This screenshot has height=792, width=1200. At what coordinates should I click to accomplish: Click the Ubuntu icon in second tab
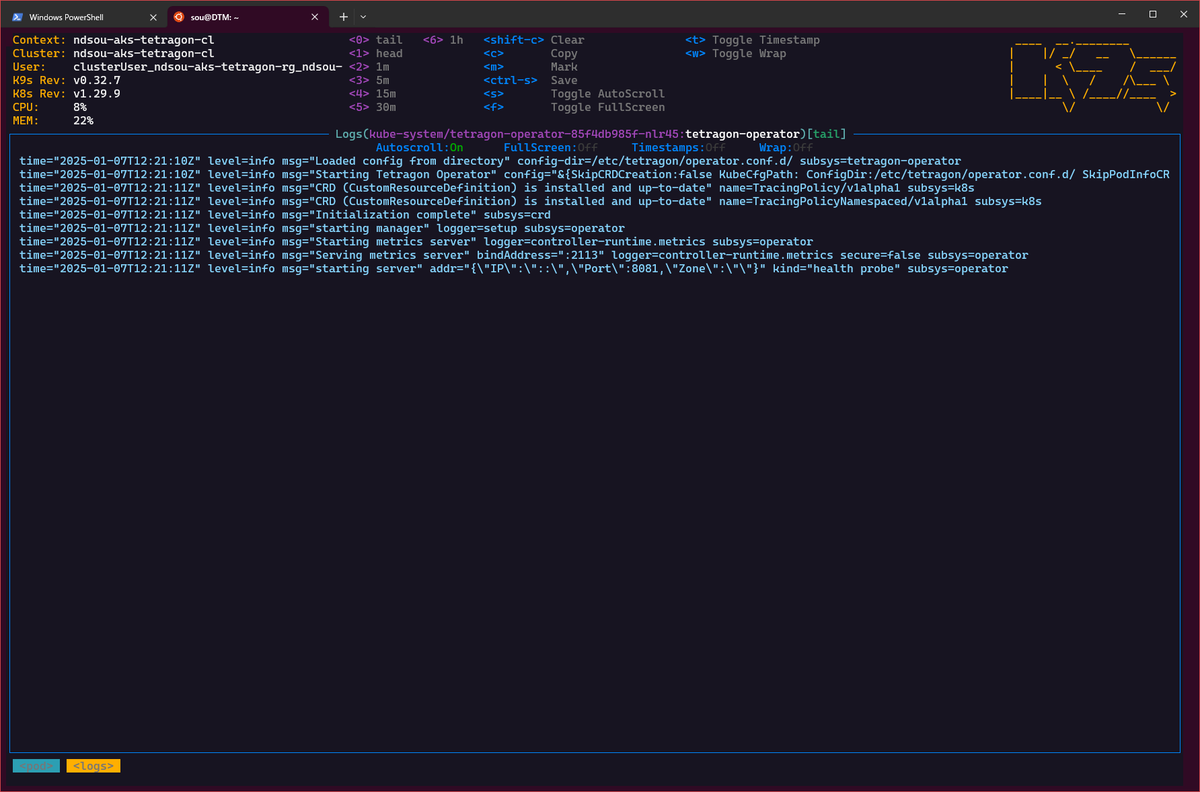pos(178,17)
